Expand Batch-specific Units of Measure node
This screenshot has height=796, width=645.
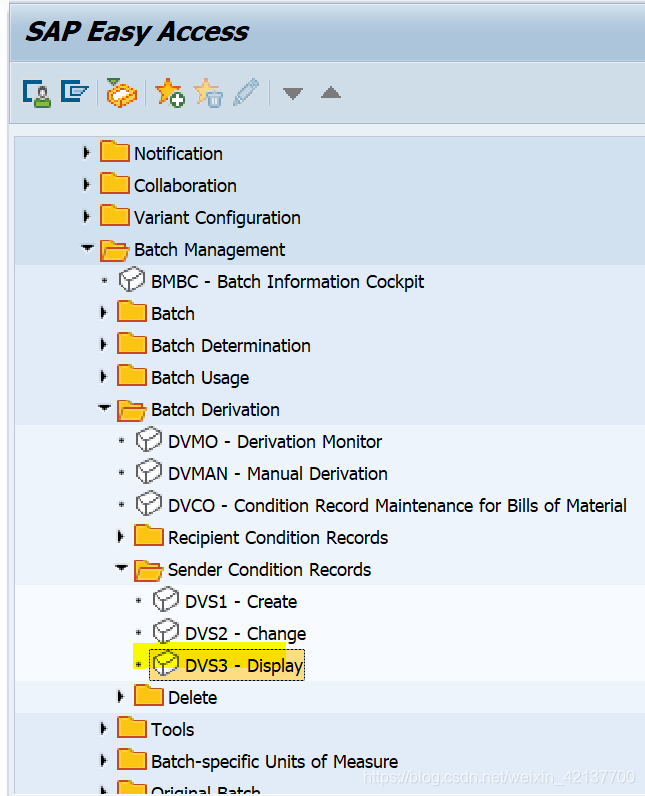coord(103,760)
